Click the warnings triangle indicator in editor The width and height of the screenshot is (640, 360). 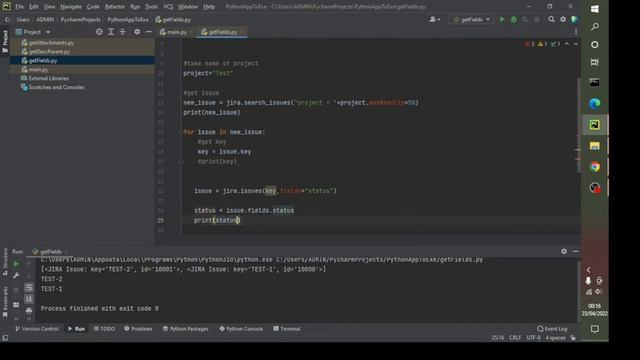[542, 44]
